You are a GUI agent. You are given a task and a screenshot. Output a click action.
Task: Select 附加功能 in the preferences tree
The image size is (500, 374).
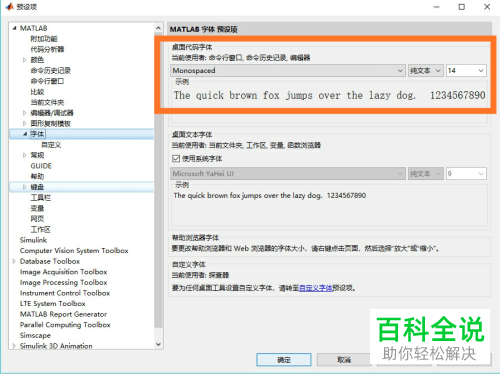coord(44,39)
